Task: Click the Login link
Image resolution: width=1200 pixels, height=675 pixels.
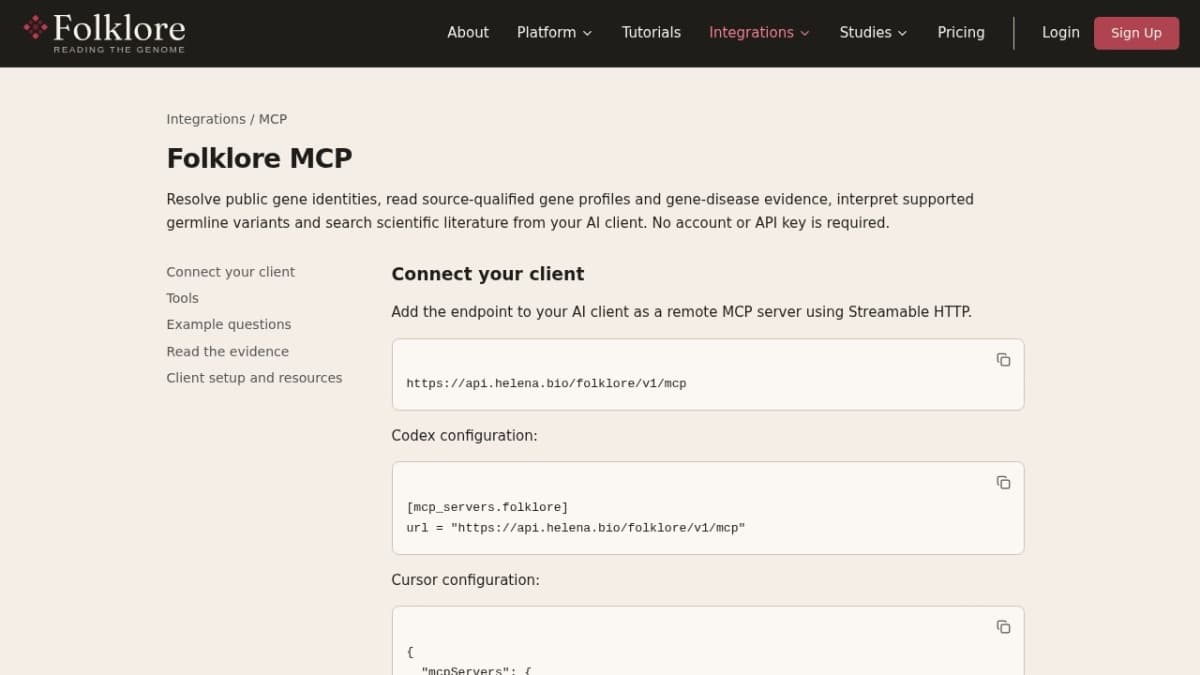Action: point(1061,32)
